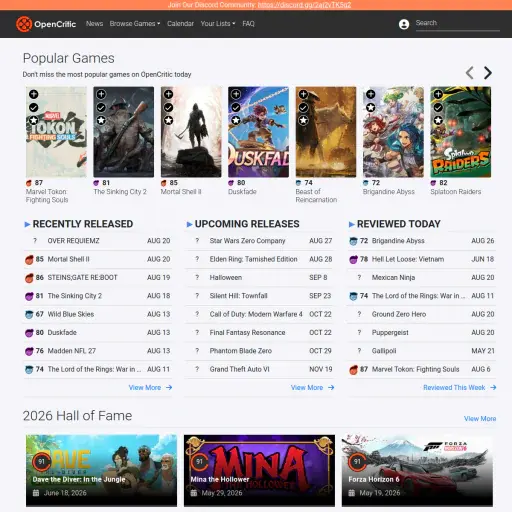Open Grand Theft Auto VI upcoming entry
The height and width of the screenshot is (512, 512).
[x=260, y=369]
